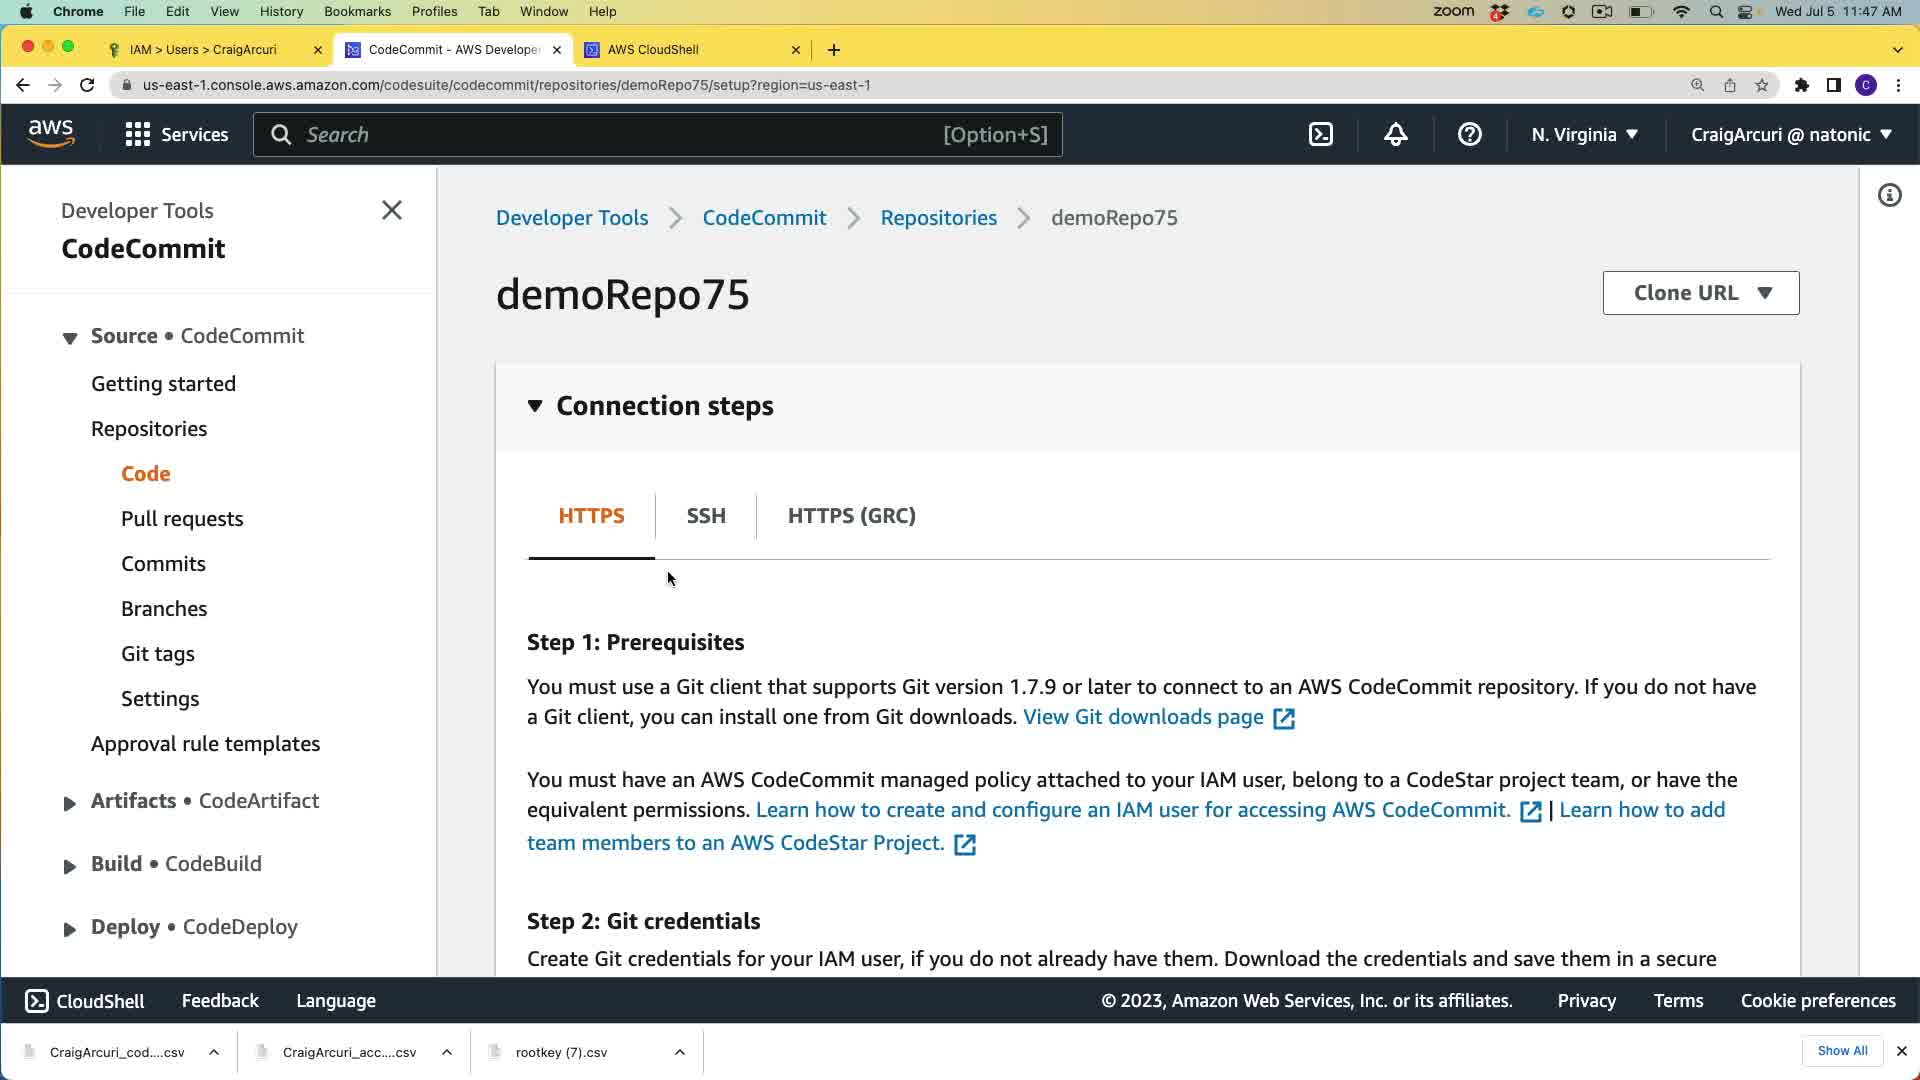Click the AWS logo home icon

51,133
